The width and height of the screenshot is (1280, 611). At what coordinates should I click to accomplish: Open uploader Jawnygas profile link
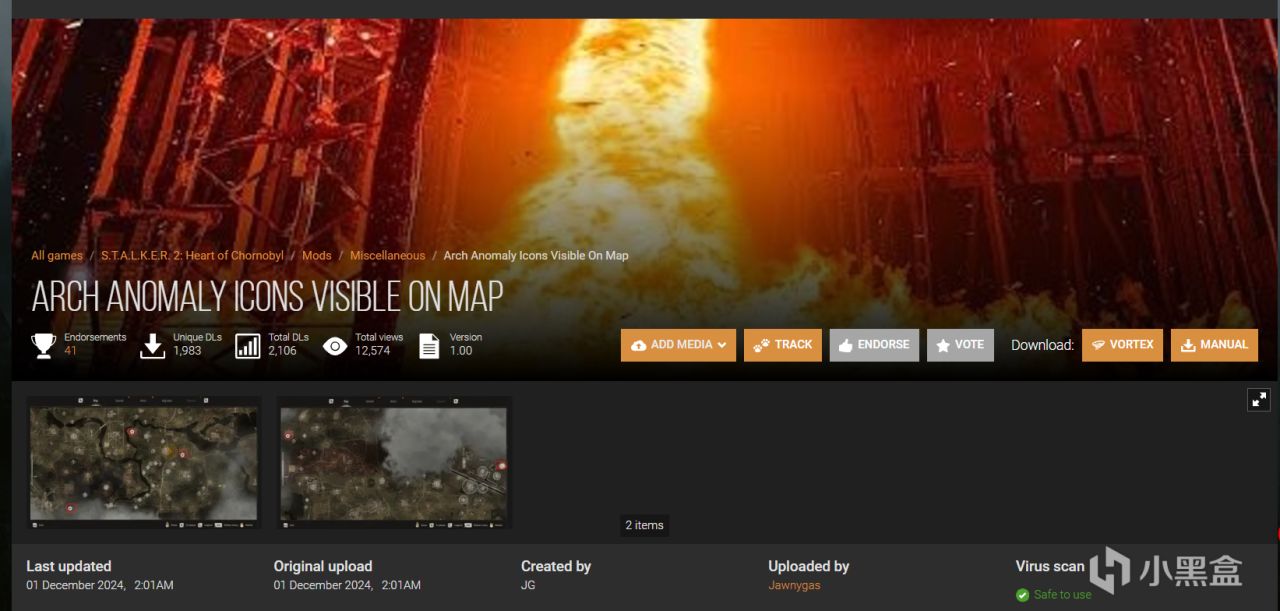pos(794,585)
